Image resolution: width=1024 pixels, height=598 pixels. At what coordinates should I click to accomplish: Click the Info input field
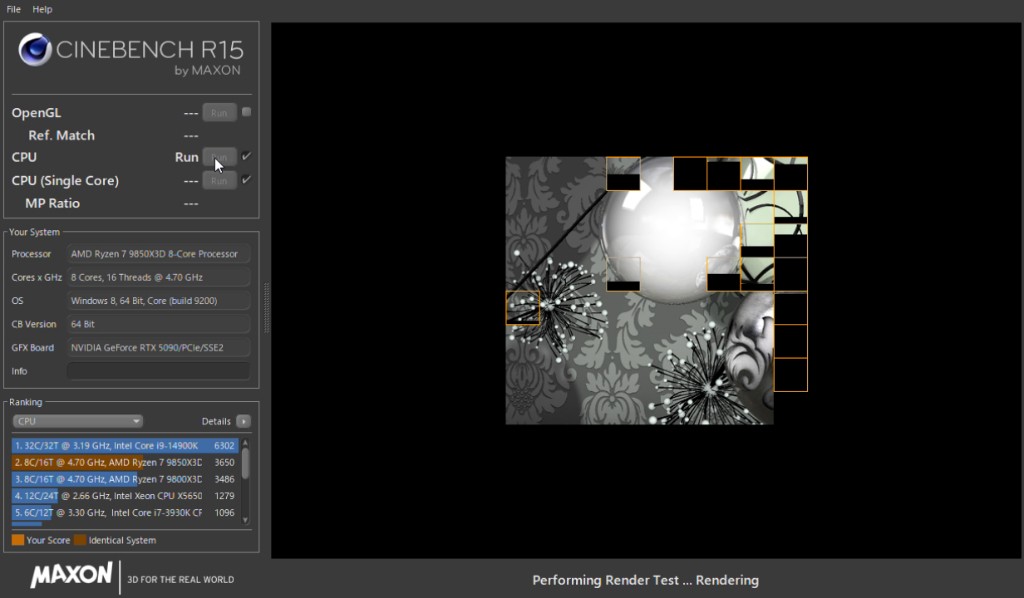[x=158, y=371]
